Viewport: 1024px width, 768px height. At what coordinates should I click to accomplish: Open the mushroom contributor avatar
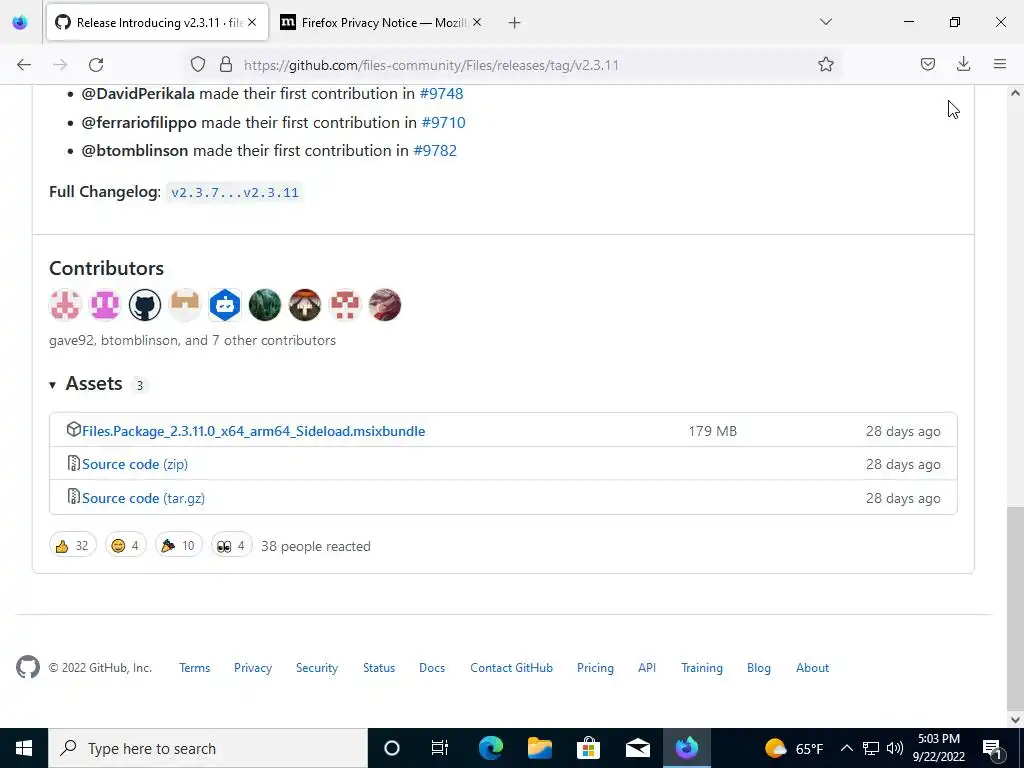click(x=305, y=305)
